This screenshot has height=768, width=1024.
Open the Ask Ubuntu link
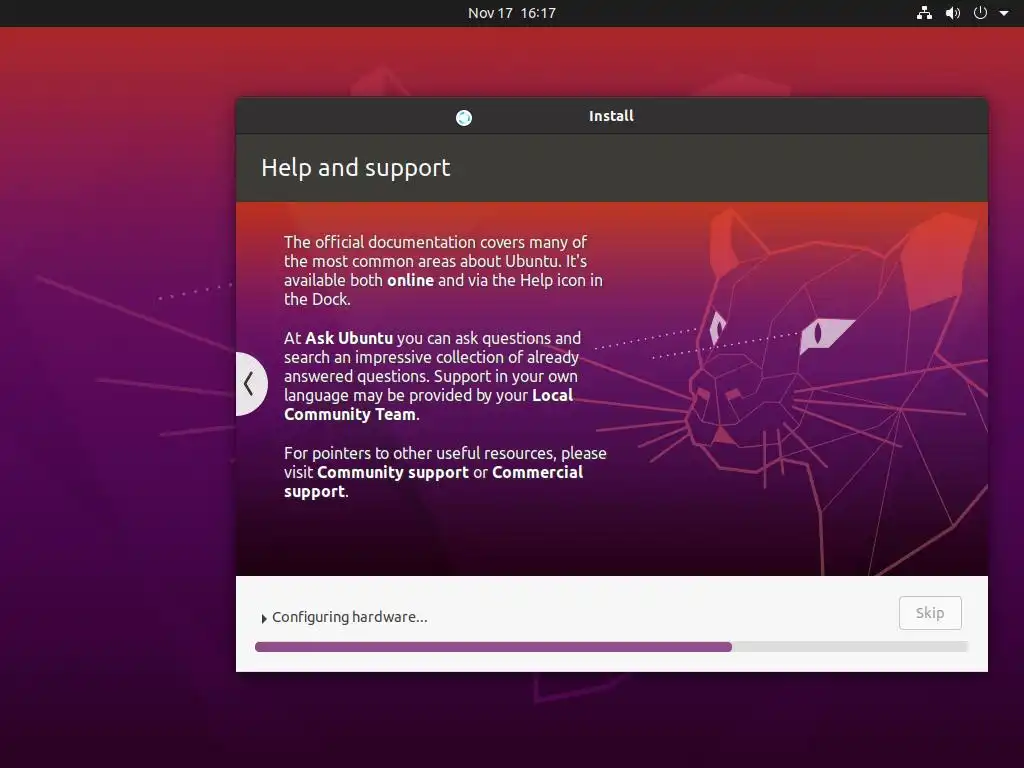tap(349, 338)
